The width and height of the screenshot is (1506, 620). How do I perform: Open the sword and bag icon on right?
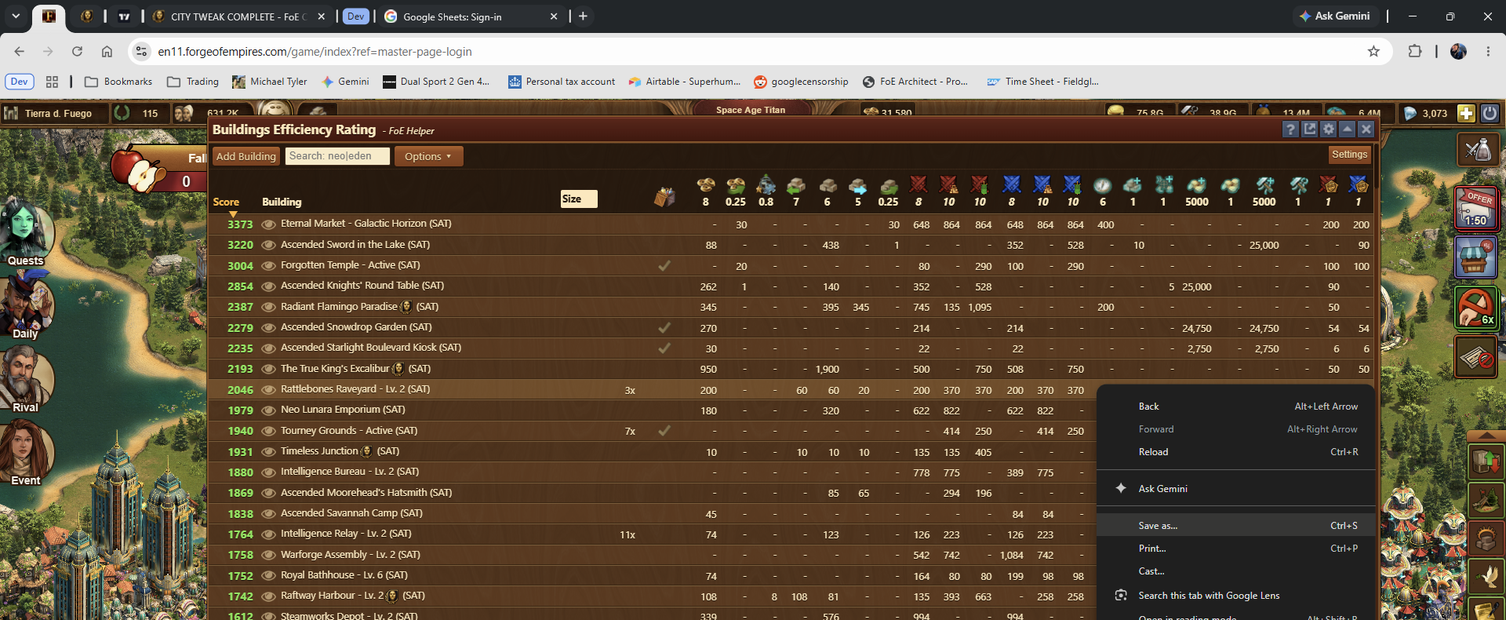point(1477,149)
